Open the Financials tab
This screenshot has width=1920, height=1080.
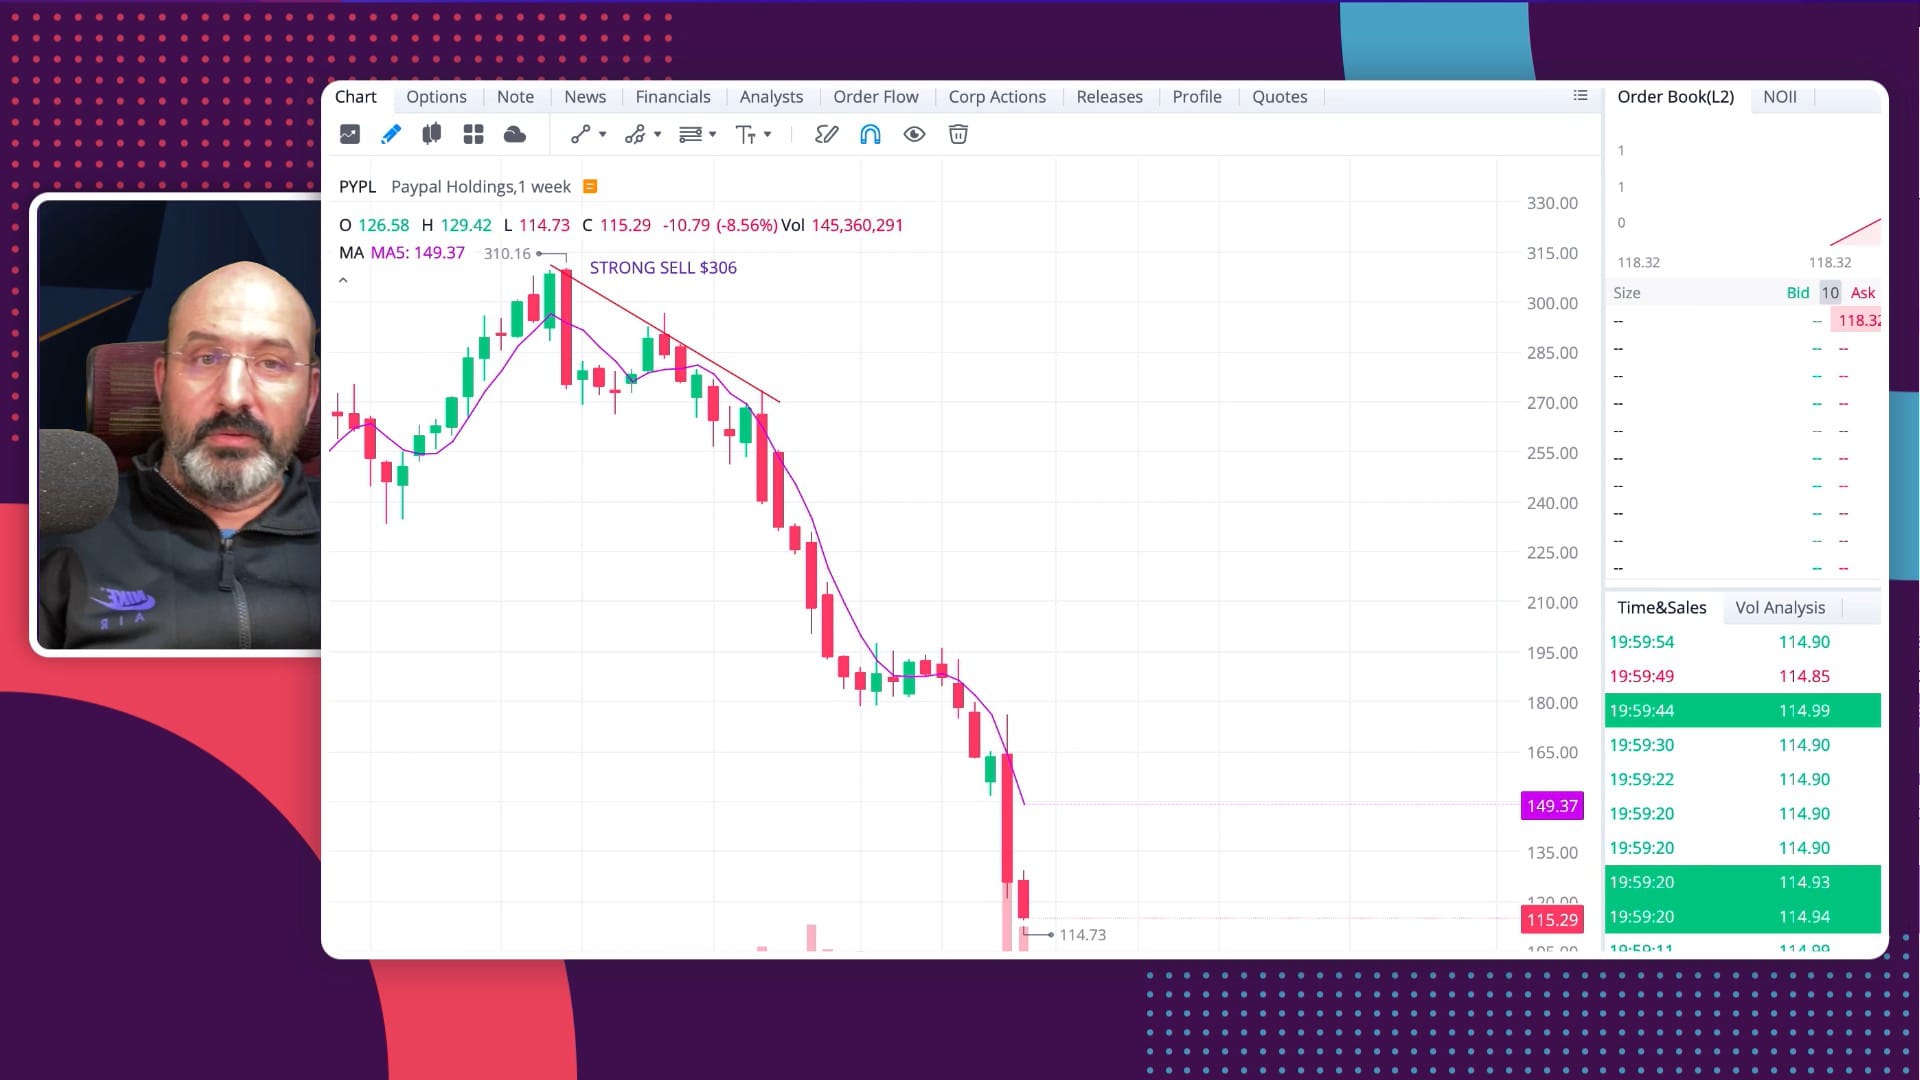(x=674, y=96)
